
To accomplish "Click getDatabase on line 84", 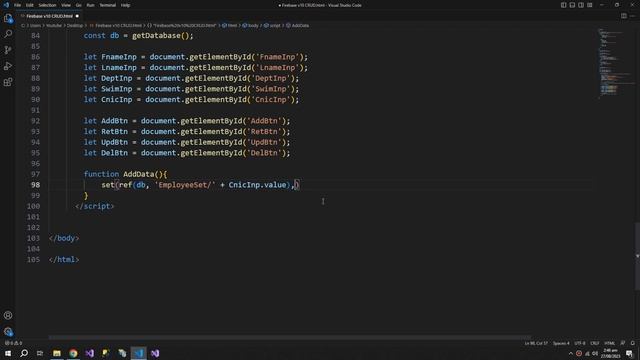I will tap(156, 36).
